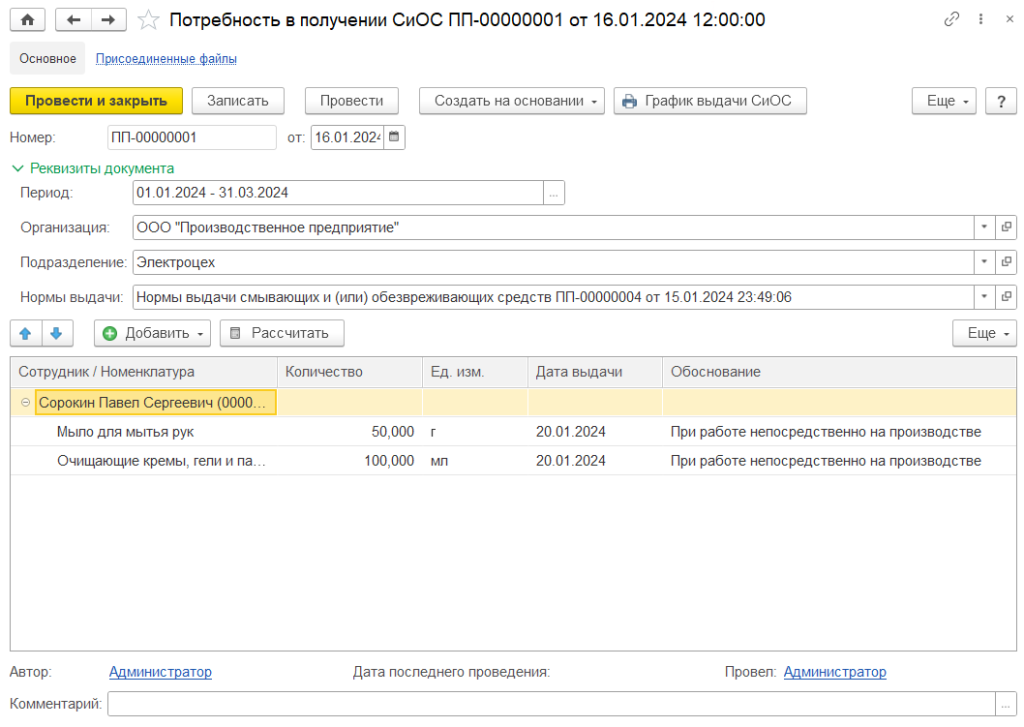
Task: Collapse the Сорокин Павел Сергеевич row
Action: coord(25,403)
